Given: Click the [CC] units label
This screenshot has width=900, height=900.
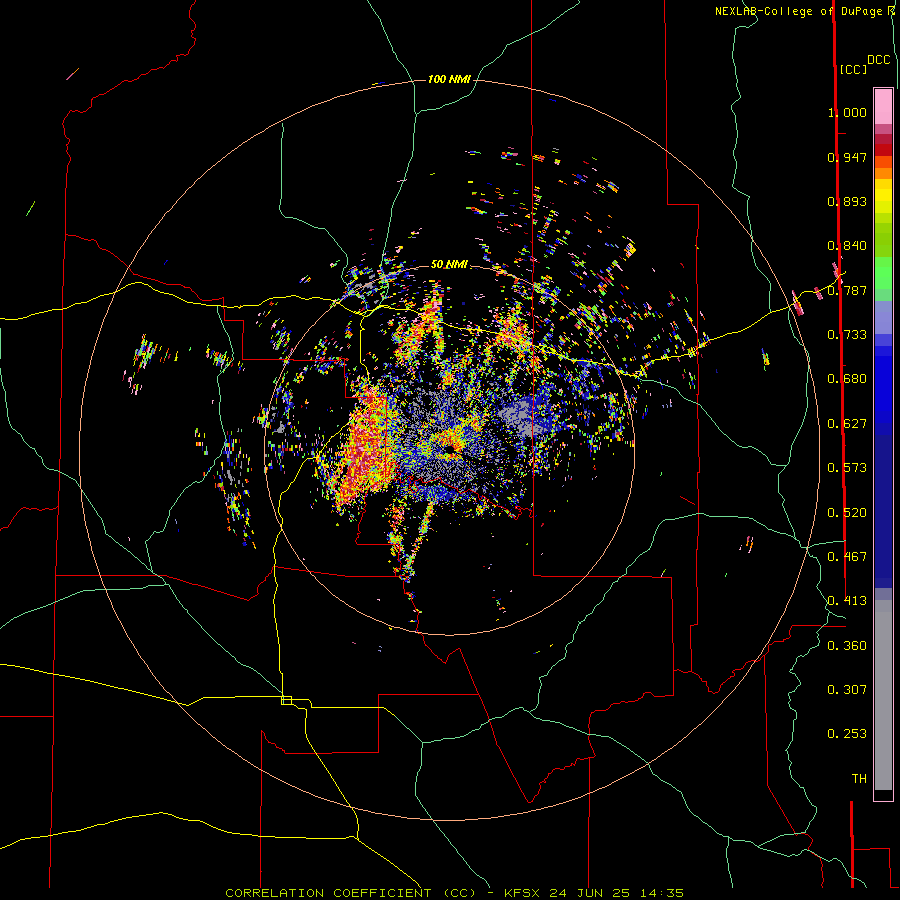Looking at the screenshot, I should click(853, 69).
